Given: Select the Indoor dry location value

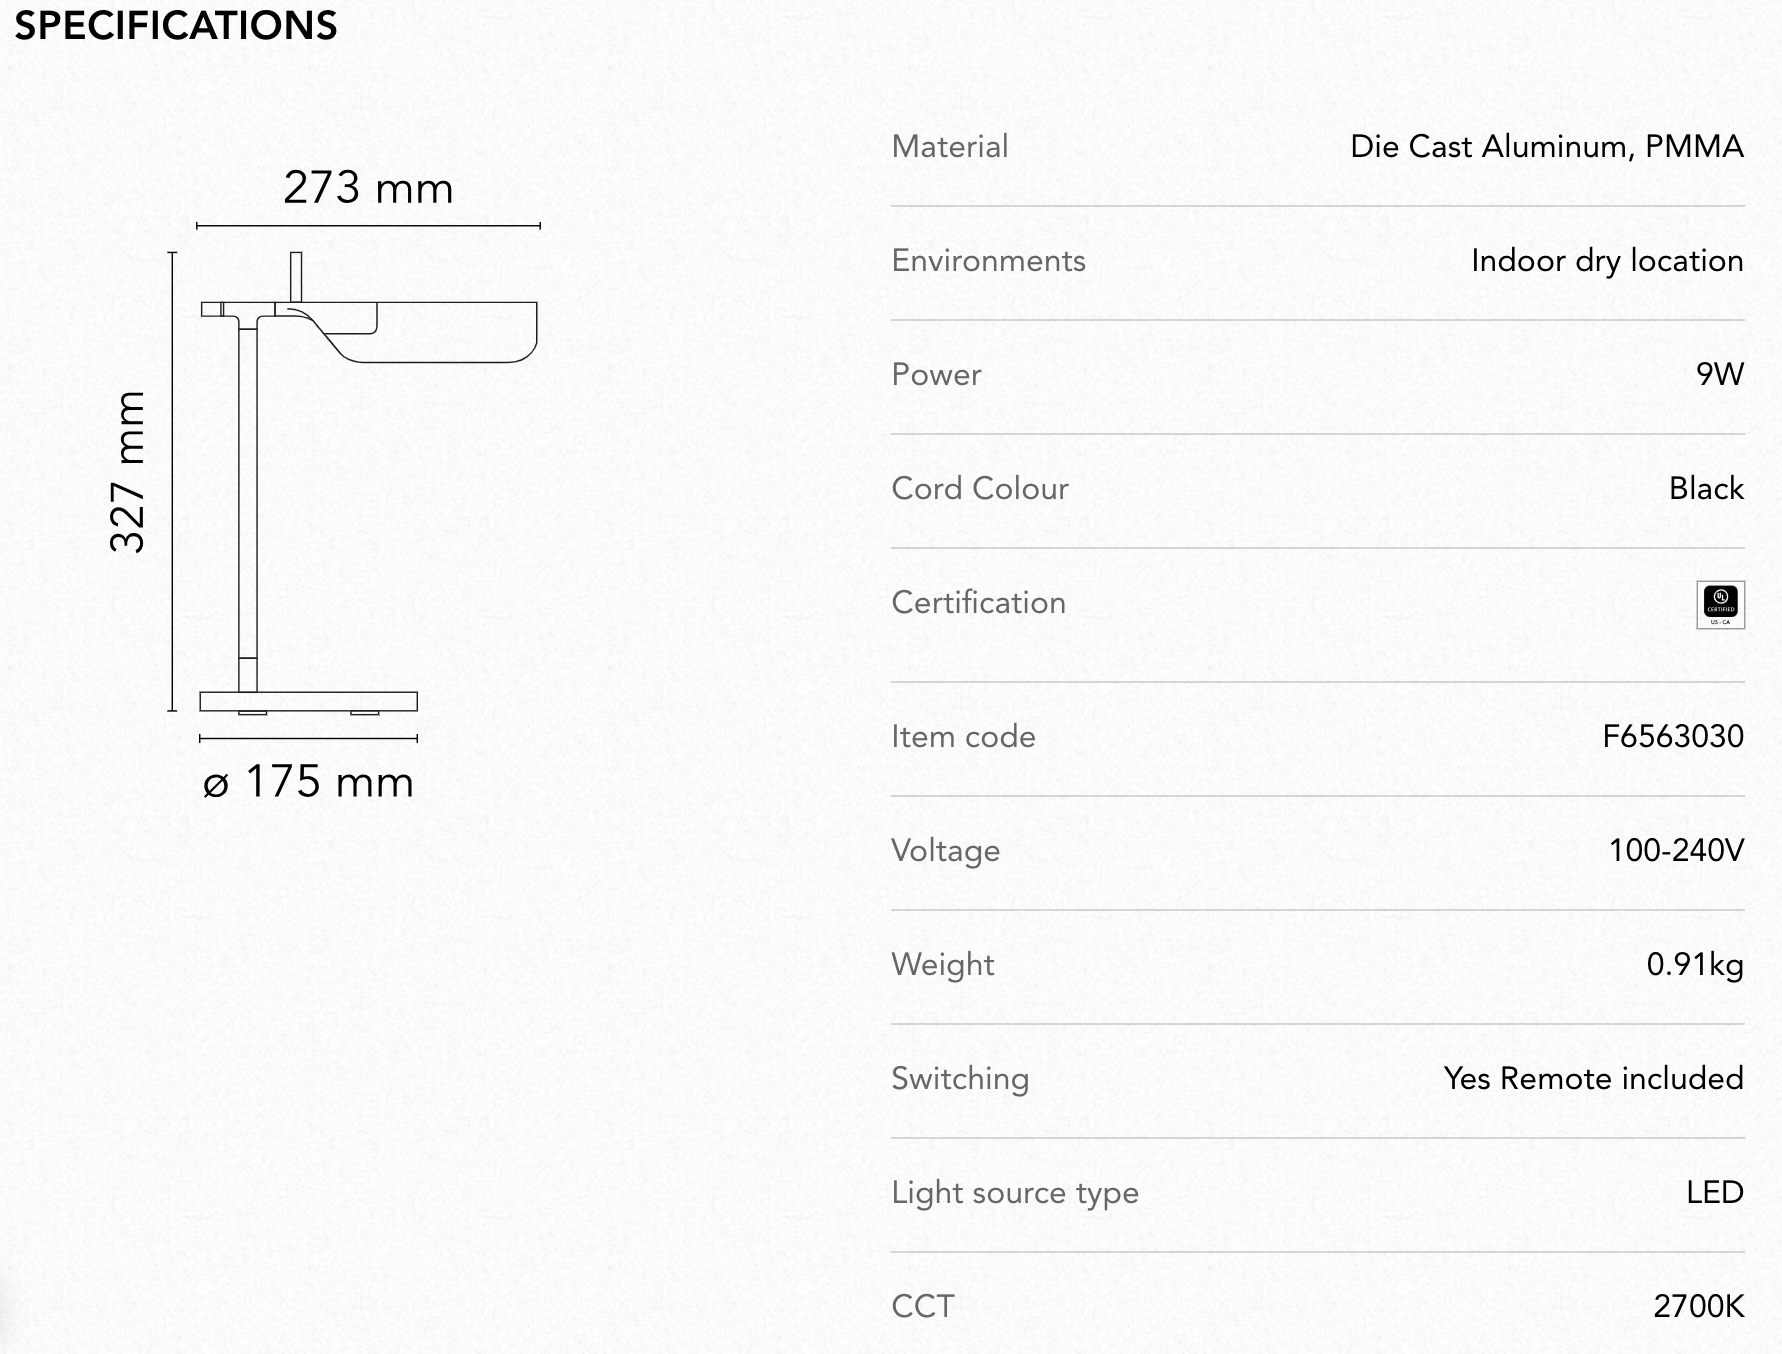Looking at the screenshot, I should pyautogui.click(x=1607, y=261).
